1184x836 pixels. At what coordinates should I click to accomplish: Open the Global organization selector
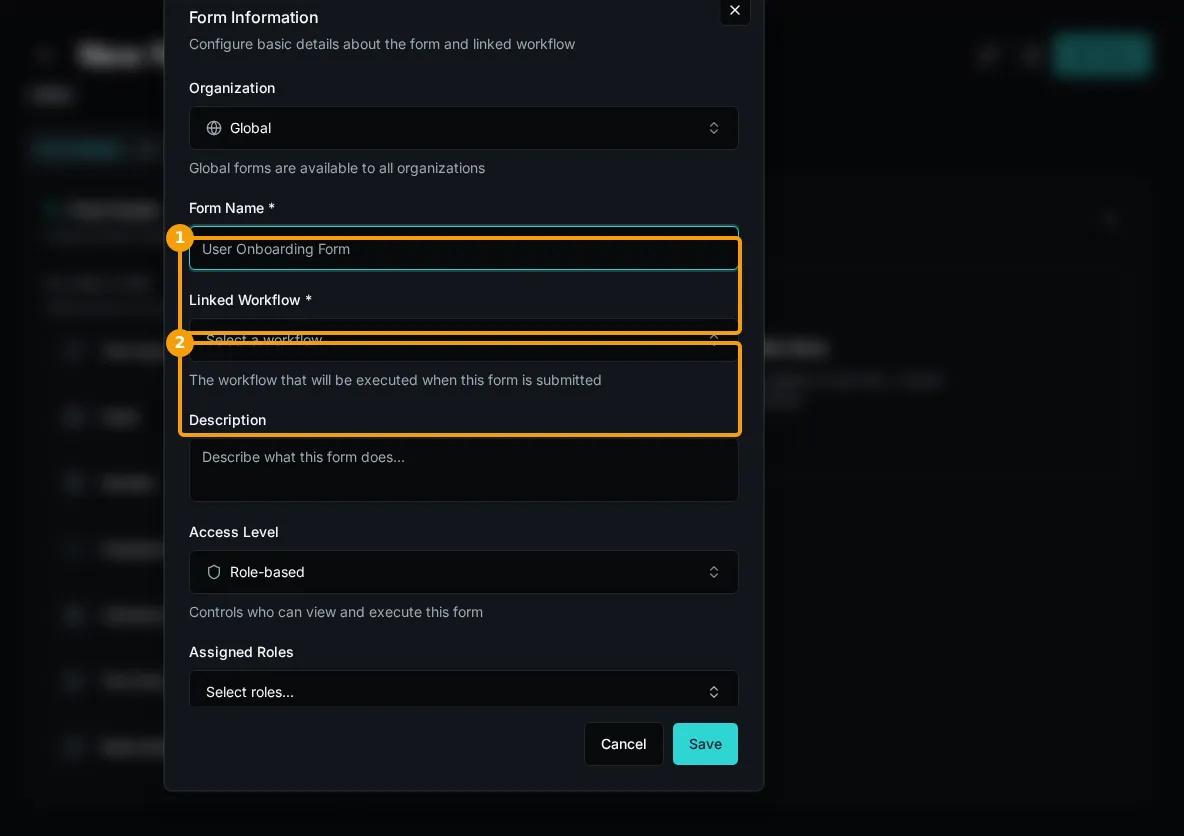(x=464, y=128)
